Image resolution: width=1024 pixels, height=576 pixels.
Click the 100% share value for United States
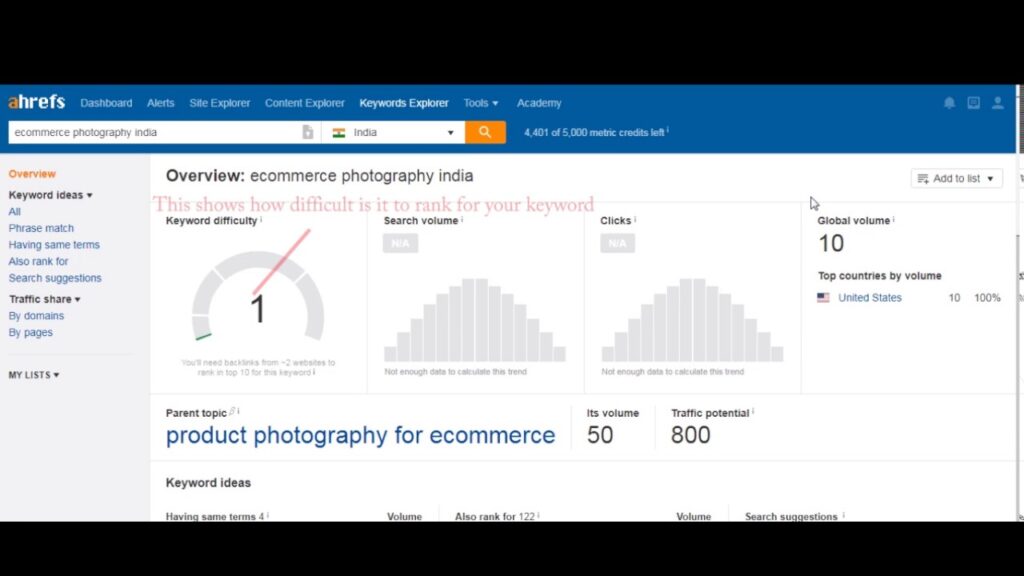click(987, 298)
